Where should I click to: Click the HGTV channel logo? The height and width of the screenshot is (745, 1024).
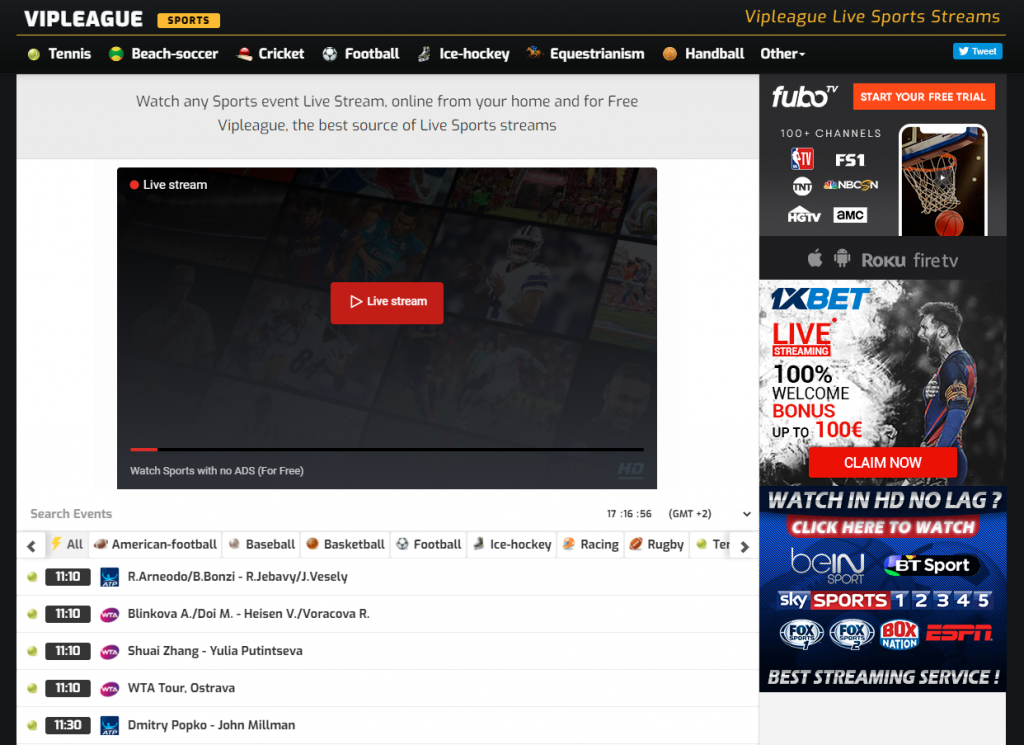(803, 215)
